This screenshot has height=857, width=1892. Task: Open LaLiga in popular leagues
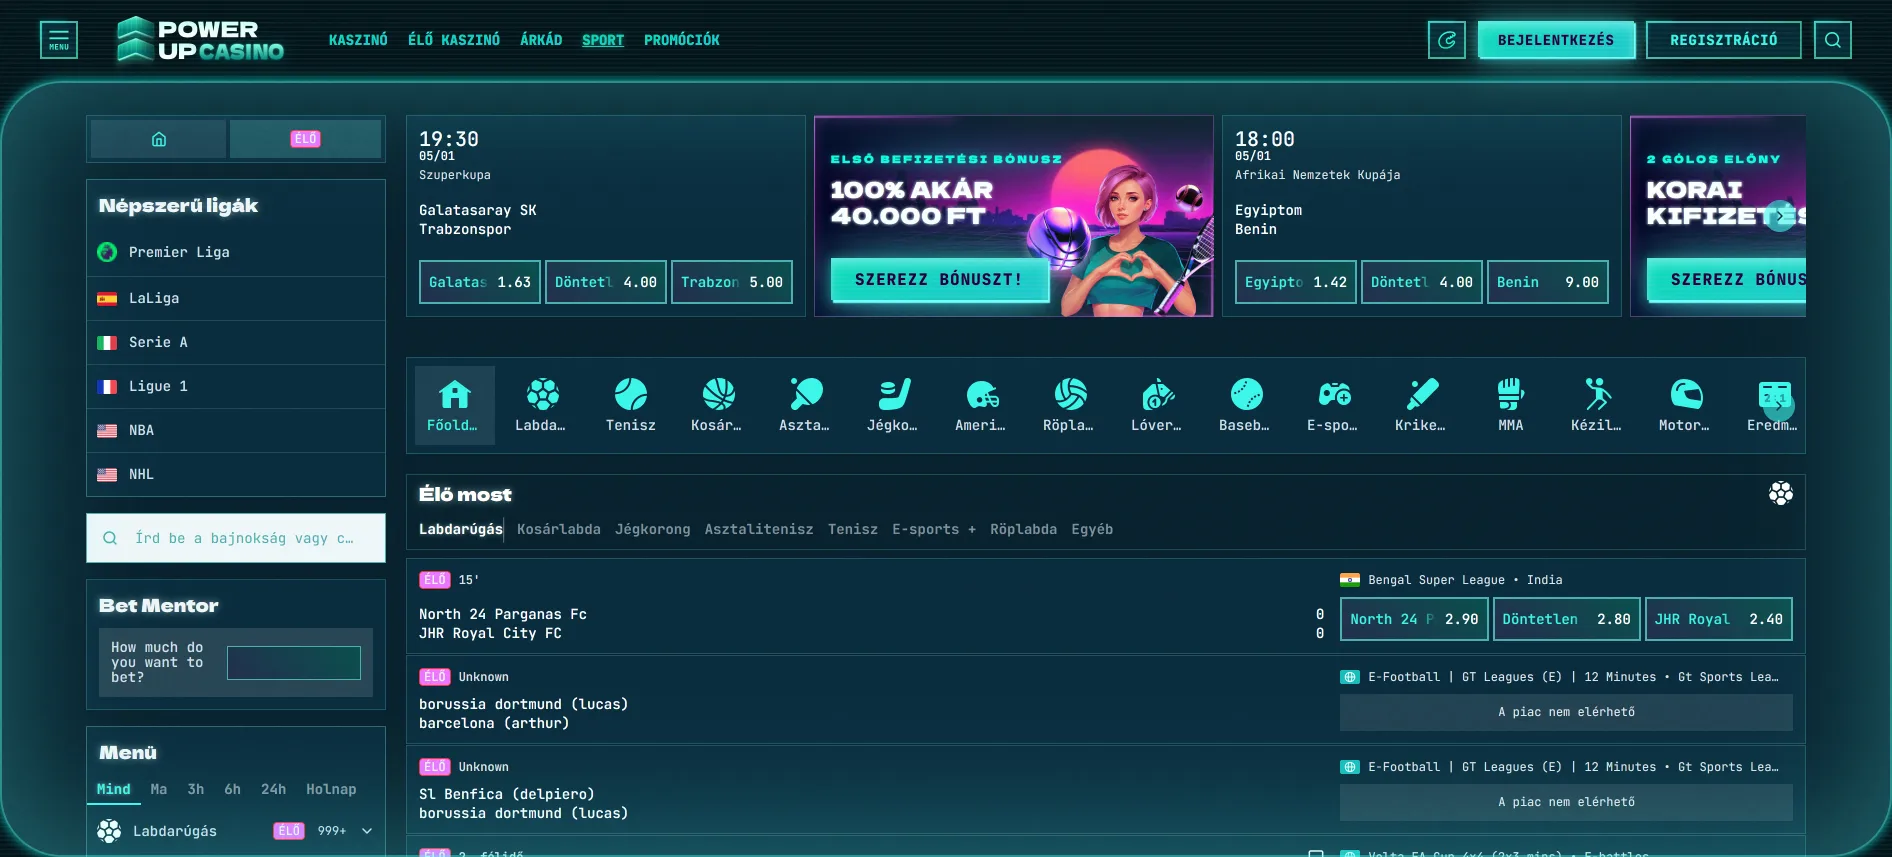pyautogui.click(x=236, y=298)
